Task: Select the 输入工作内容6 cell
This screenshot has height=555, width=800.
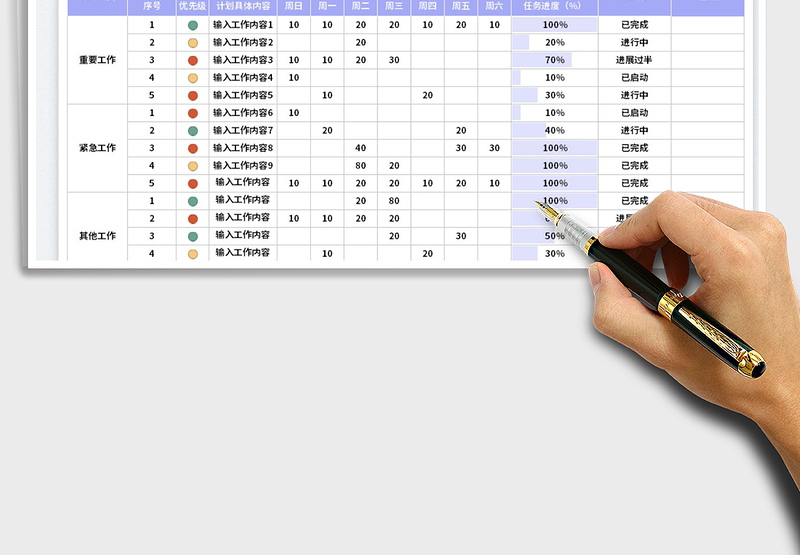Action: [x=243, y=113]
